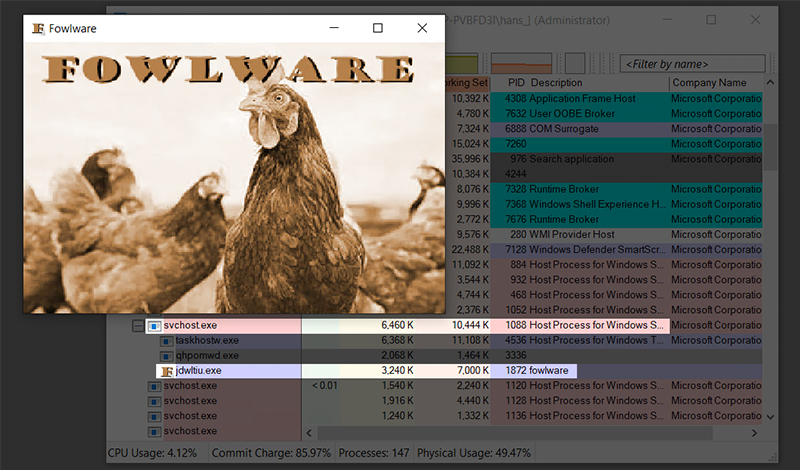Click the 'fowlware' description cell

point(549,370)
